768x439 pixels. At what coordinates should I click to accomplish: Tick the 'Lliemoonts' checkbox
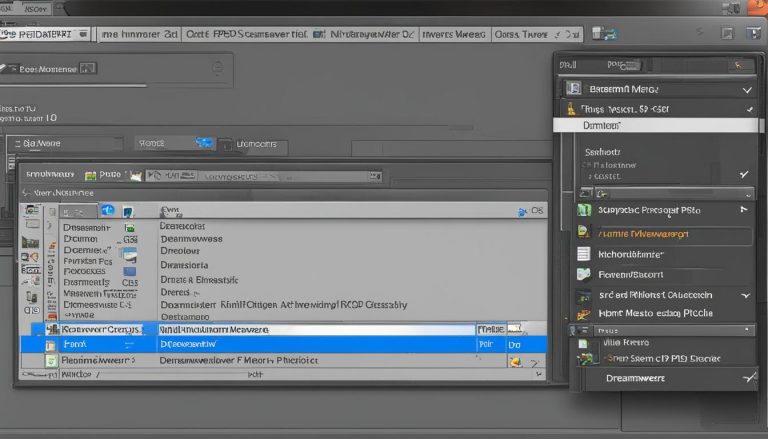click(226, 145)
